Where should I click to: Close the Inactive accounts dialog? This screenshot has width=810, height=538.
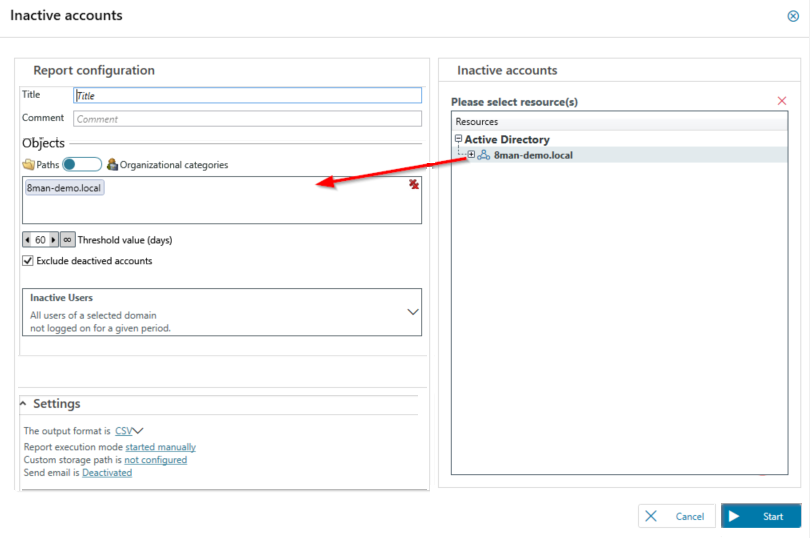[793, 16]
